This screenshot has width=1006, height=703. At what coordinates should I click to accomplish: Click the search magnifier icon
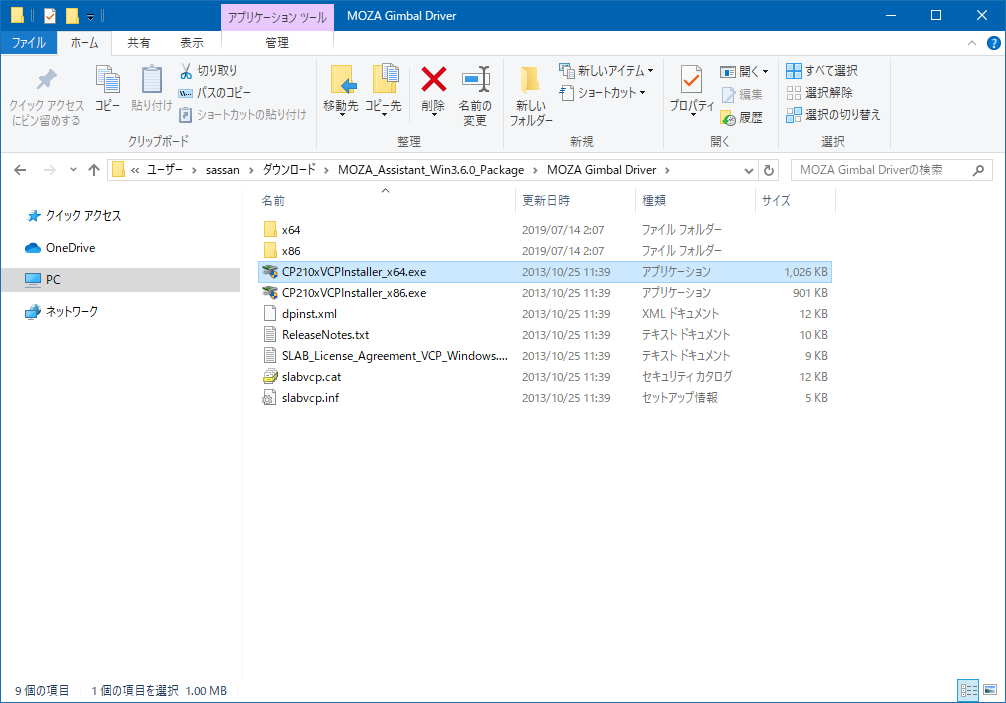(978, 170)
